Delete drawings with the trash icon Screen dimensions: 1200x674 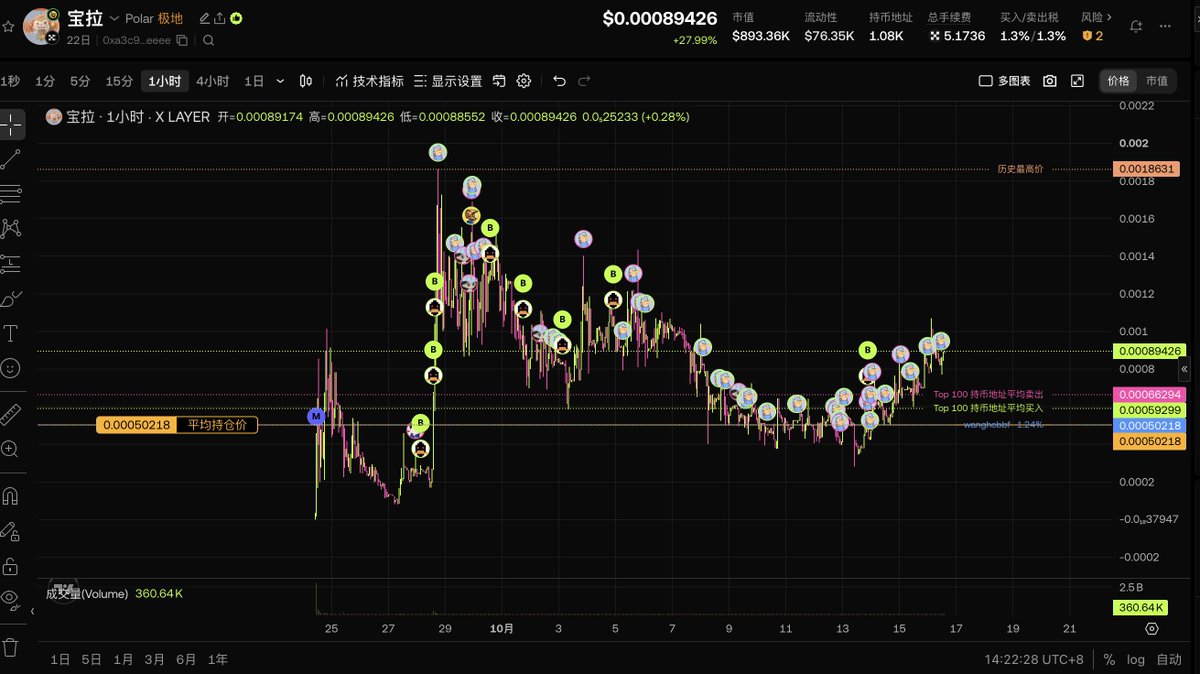point(11,646)
